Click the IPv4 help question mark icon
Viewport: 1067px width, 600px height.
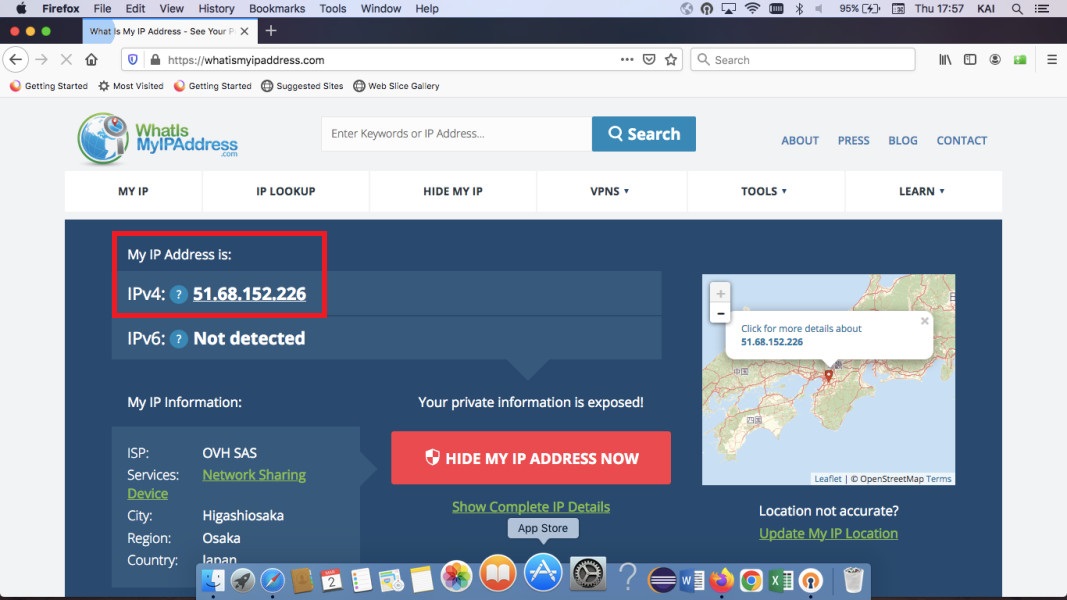pyautogui.click(x=178, y=294)
